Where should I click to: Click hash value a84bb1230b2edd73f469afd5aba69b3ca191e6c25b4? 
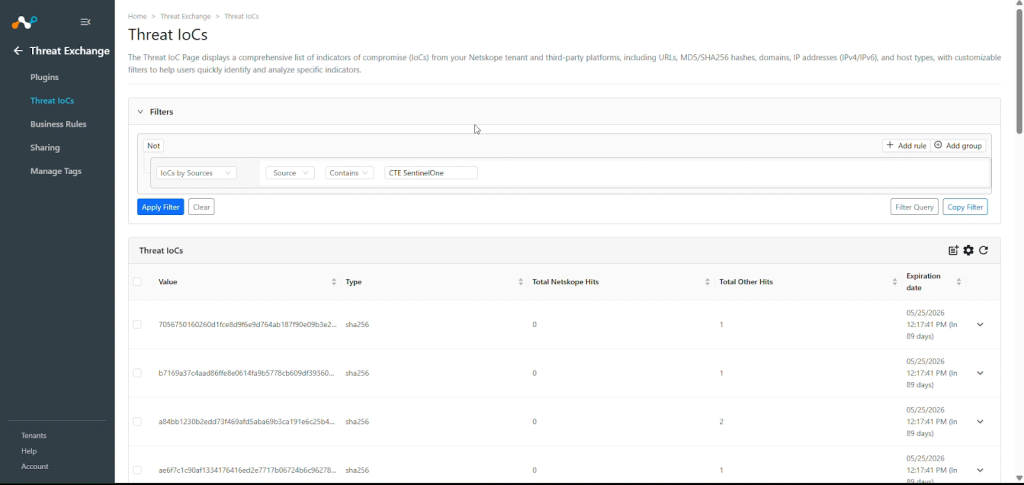(248, 422)
